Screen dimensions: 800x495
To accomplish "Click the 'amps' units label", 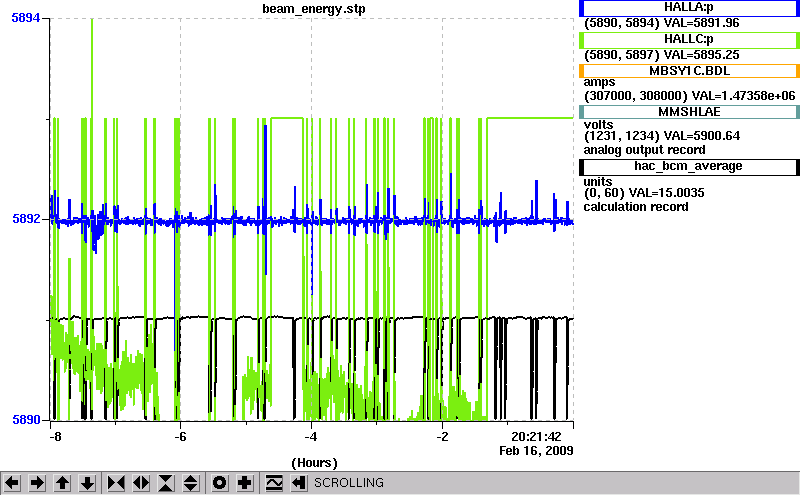I will (x=599, y=83).
